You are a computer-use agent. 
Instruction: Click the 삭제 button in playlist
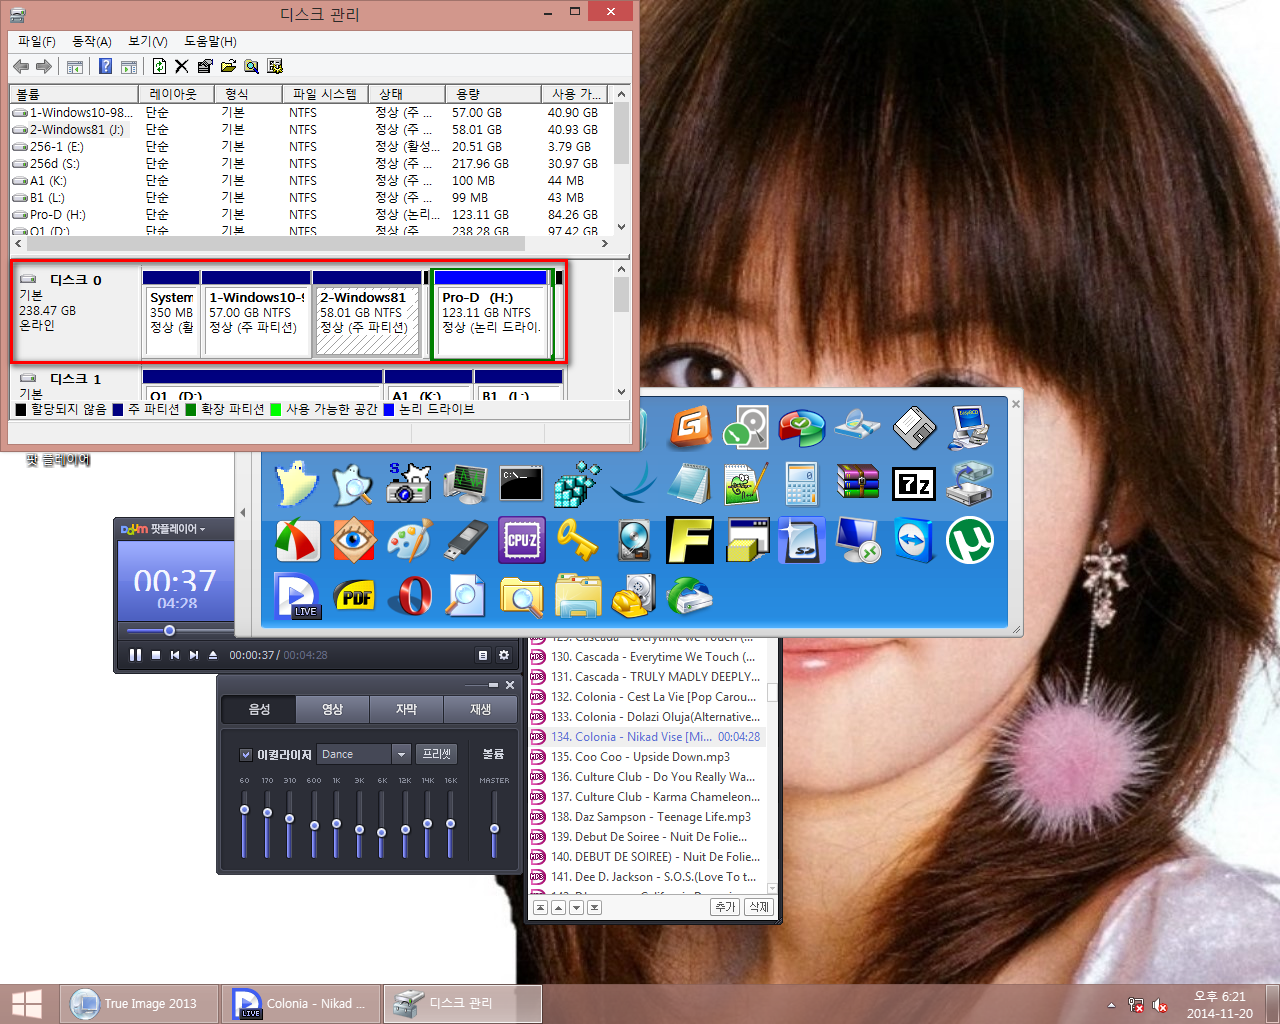[759, 907]
